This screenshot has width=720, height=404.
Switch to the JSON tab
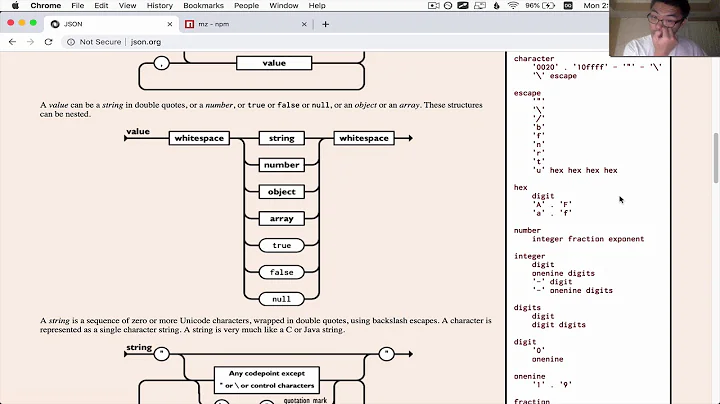point(110,24)
